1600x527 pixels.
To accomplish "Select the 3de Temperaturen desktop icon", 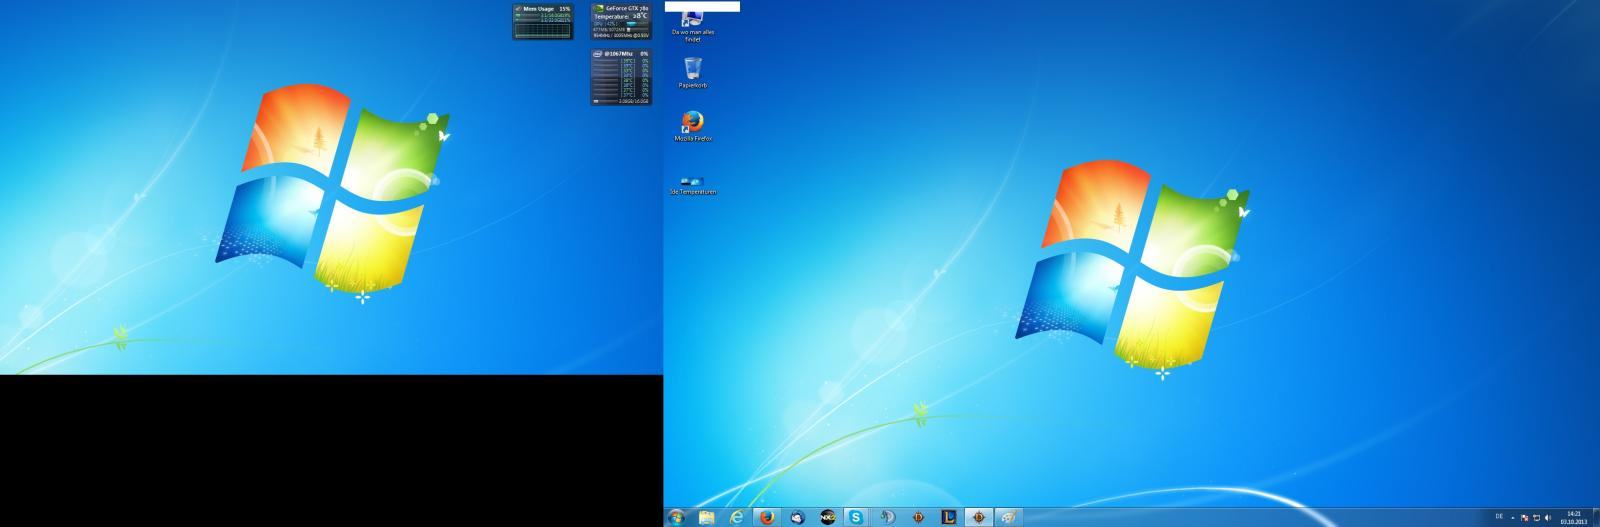I will pyautogui.click(x=693, y=185).
